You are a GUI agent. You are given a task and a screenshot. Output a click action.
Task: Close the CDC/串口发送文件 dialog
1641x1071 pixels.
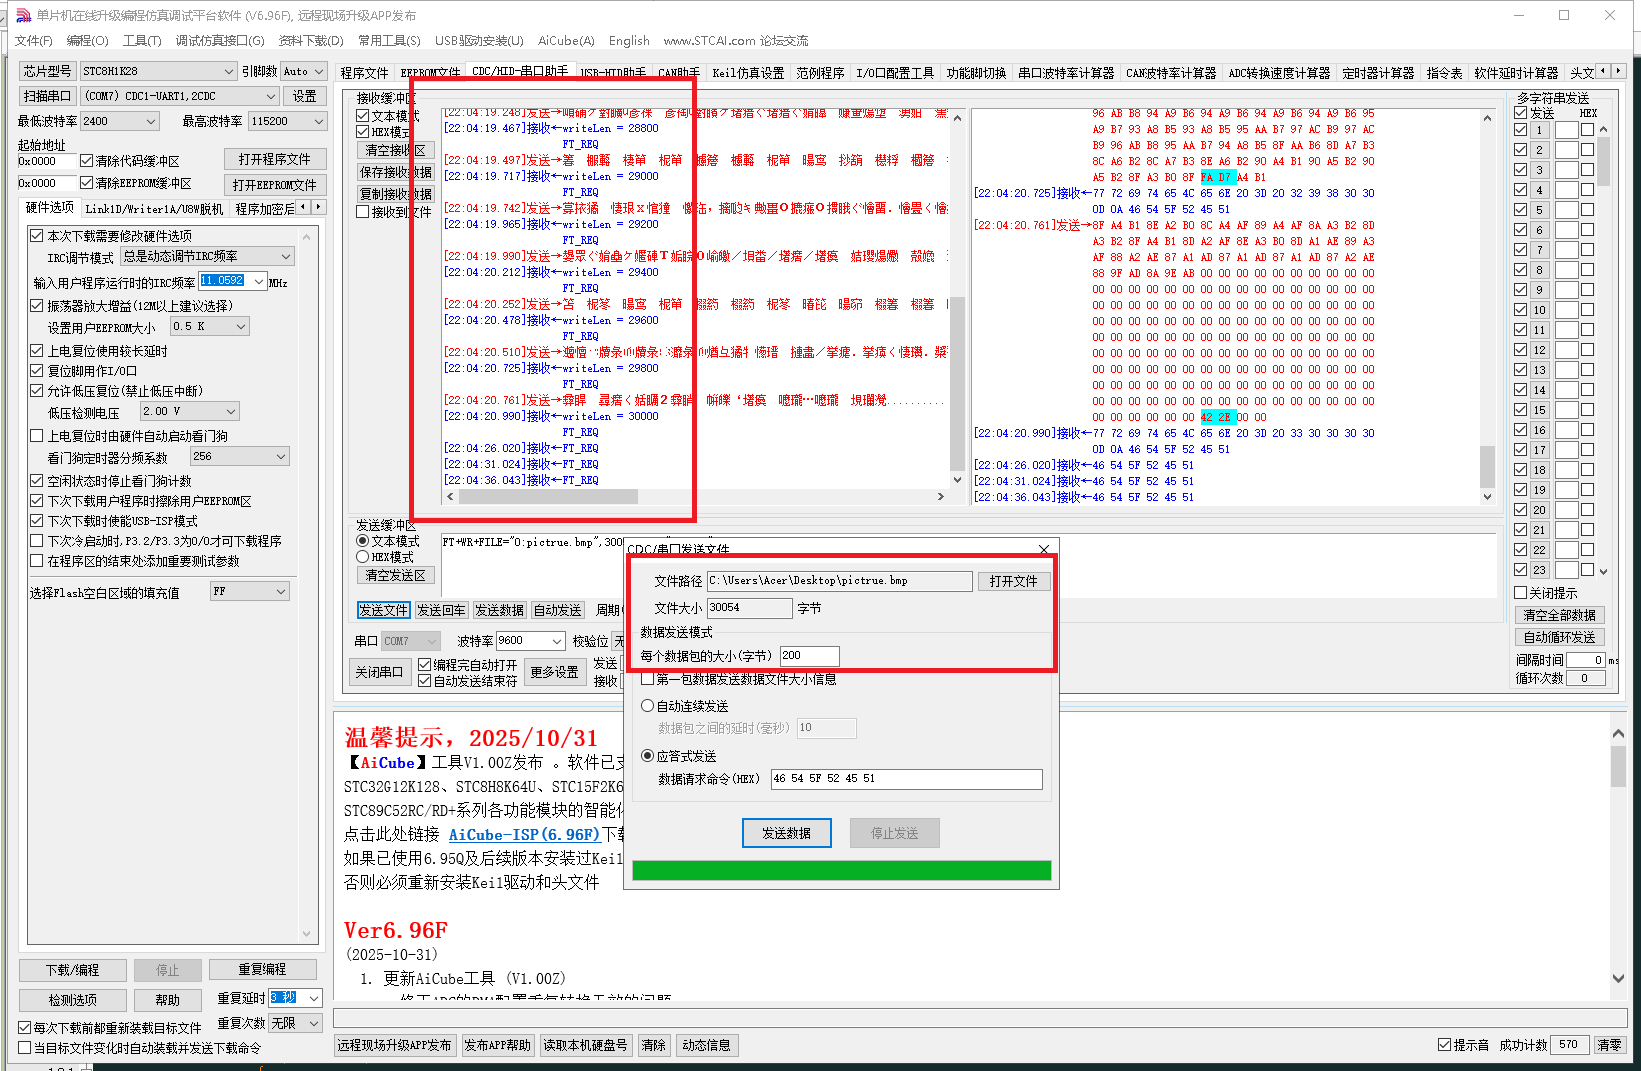[x=1044, y=549]
